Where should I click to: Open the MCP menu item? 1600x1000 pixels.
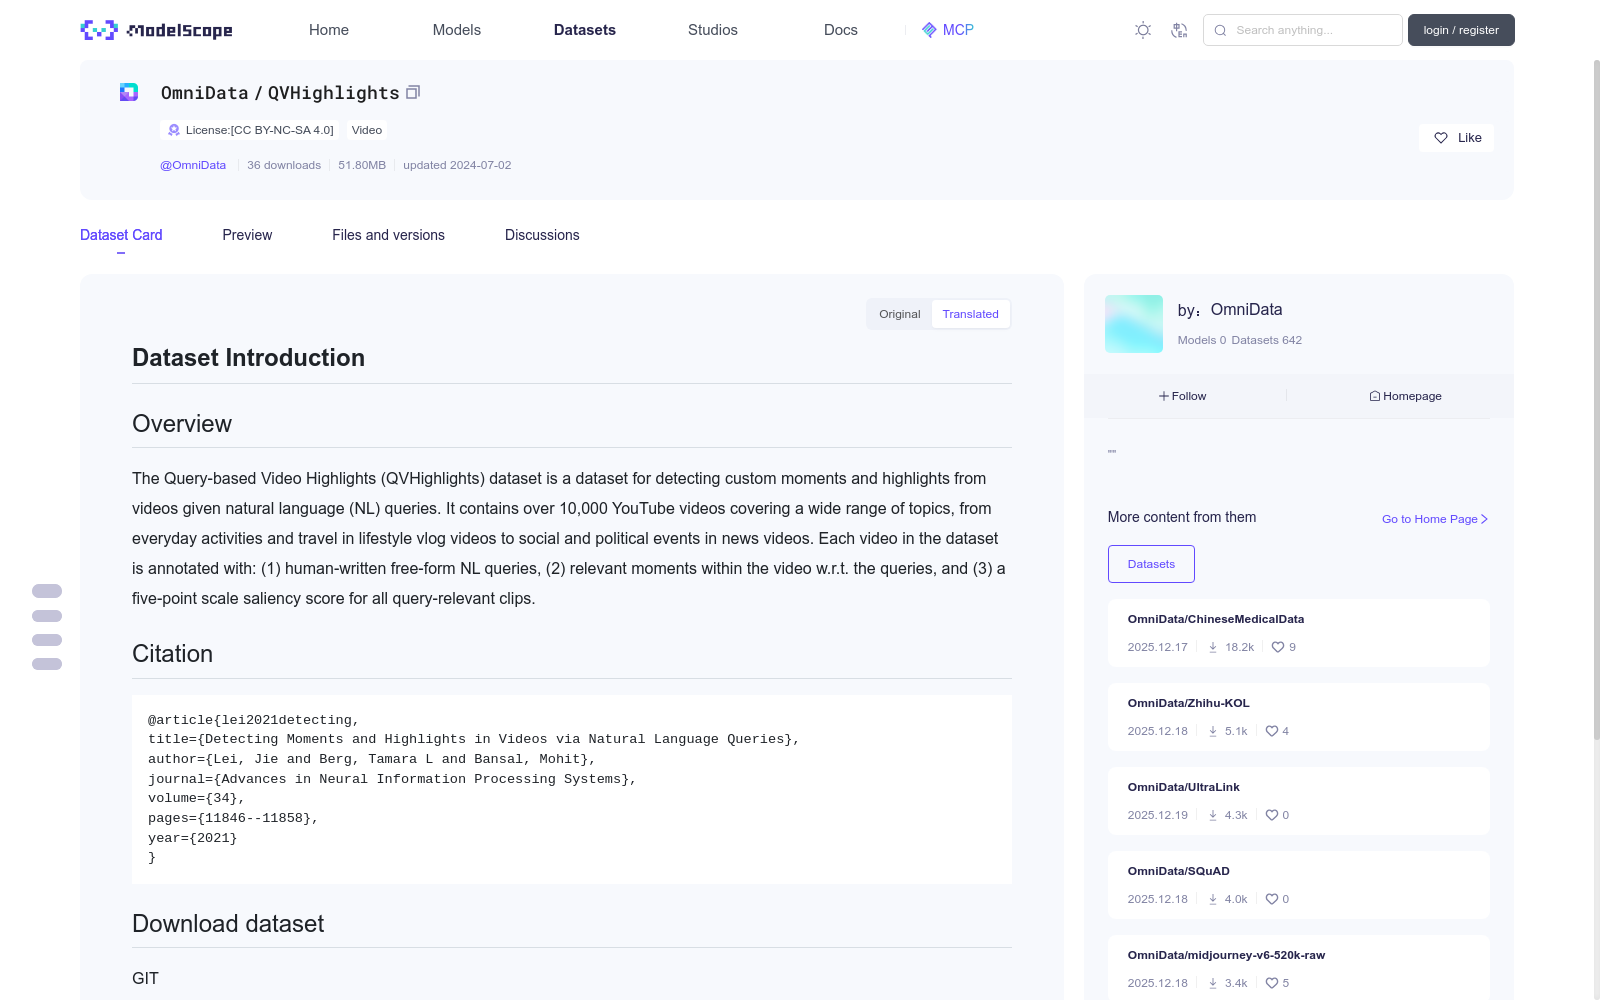(947, 30)
